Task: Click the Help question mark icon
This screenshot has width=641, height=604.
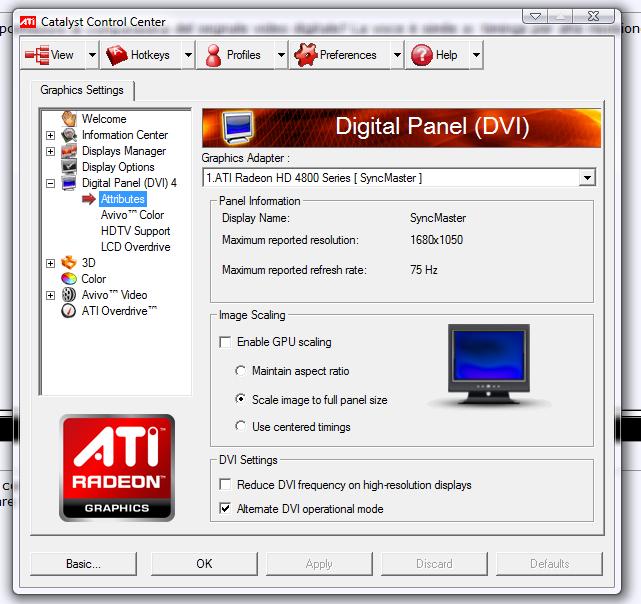Action: point(421,55)
